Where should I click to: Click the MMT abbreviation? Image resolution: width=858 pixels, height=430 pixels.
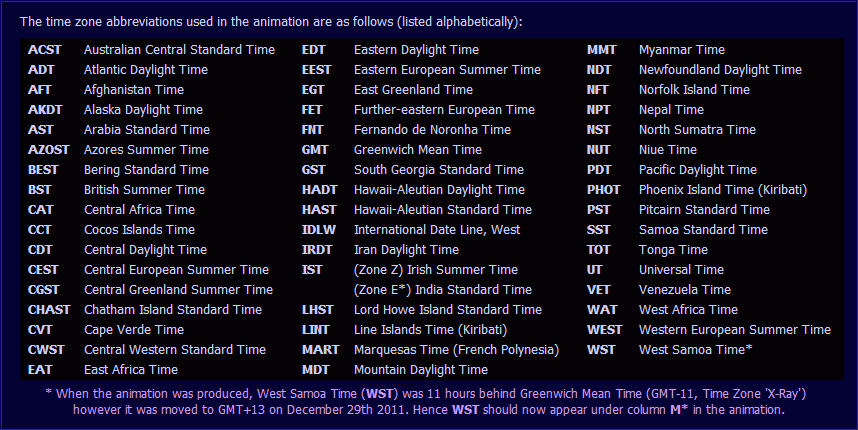602,50
